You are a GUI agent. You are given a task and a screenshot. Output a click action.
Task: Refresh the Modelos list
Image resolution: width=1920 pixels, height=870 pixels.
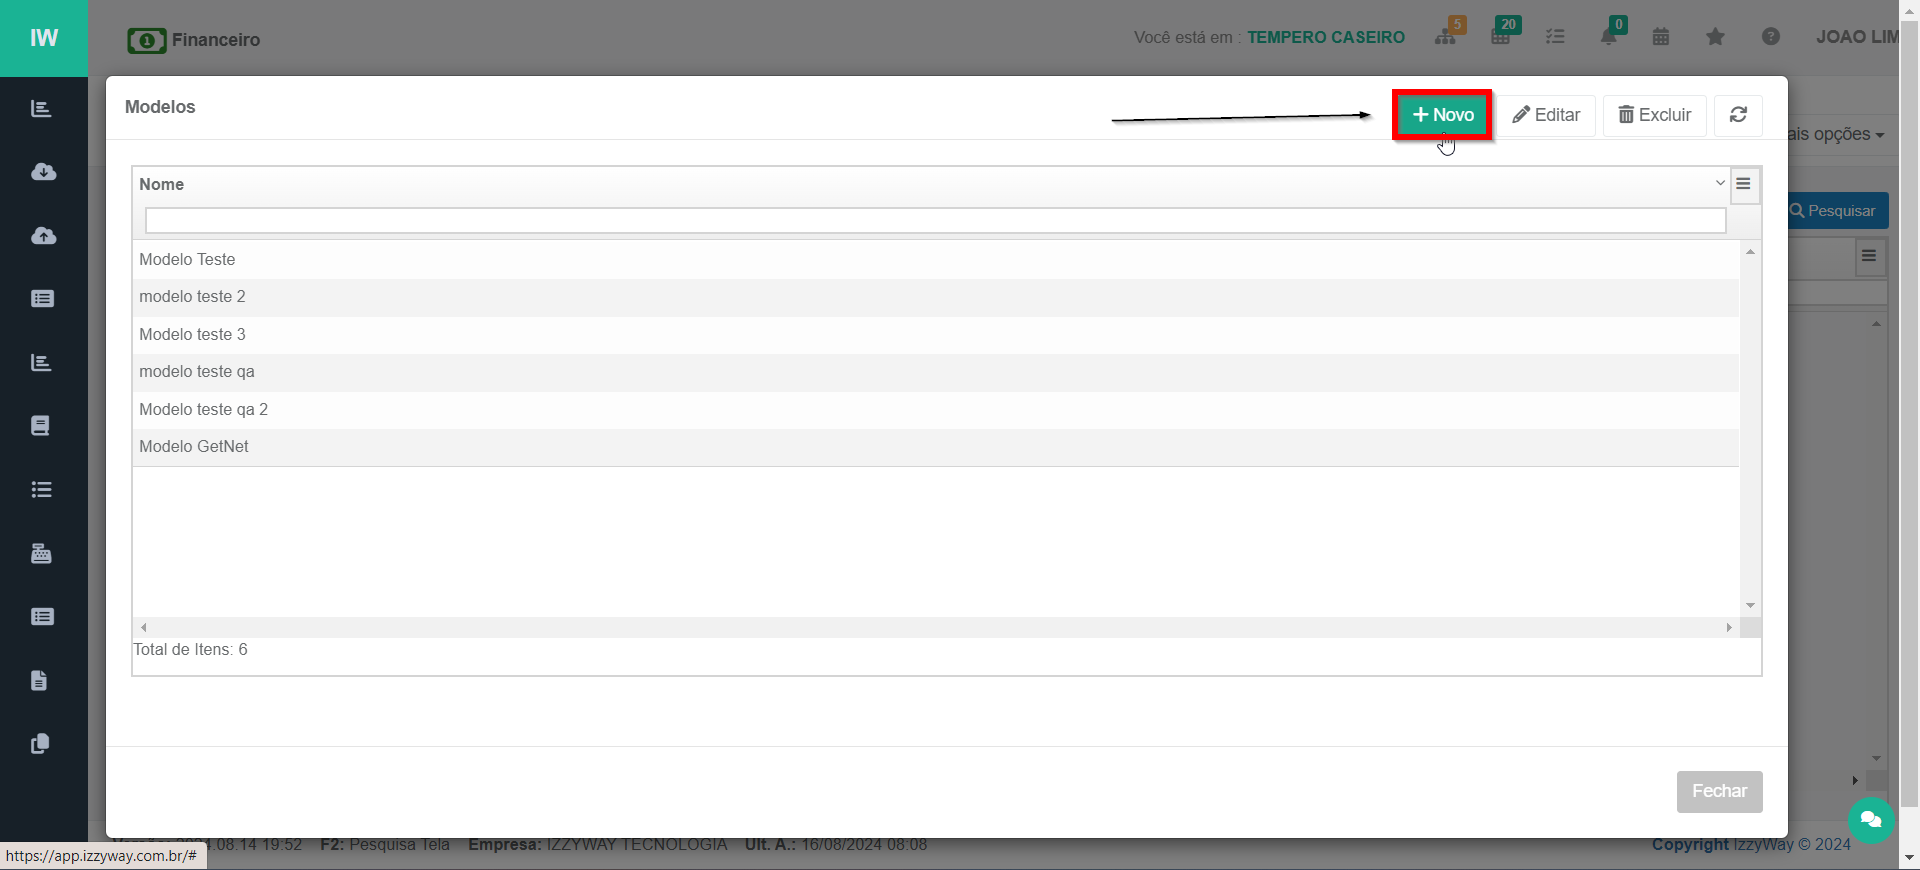1738,115
